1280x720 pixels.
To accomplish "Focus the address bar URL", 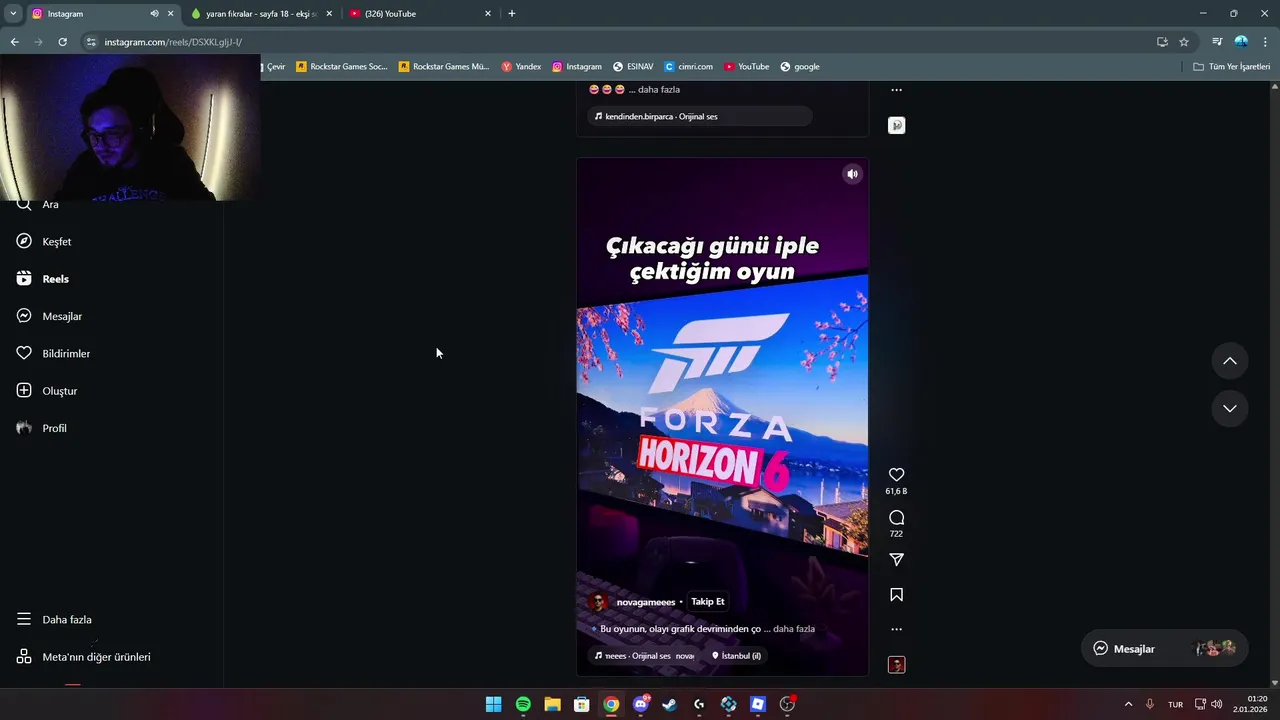I will (x=173, y=42).
